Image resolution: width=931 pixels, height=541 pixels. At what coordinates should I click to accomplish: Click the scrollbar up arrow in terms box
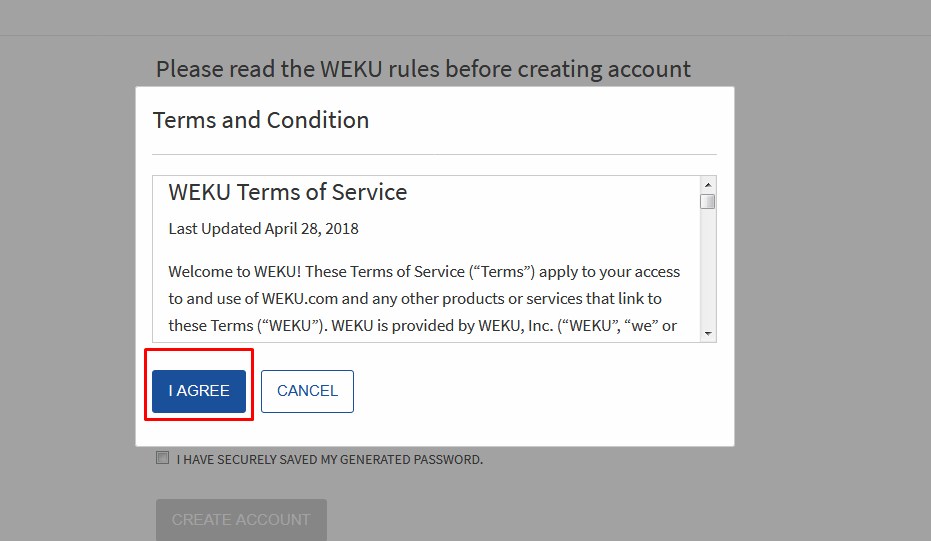pyautogui.click(x=708, y=185)
